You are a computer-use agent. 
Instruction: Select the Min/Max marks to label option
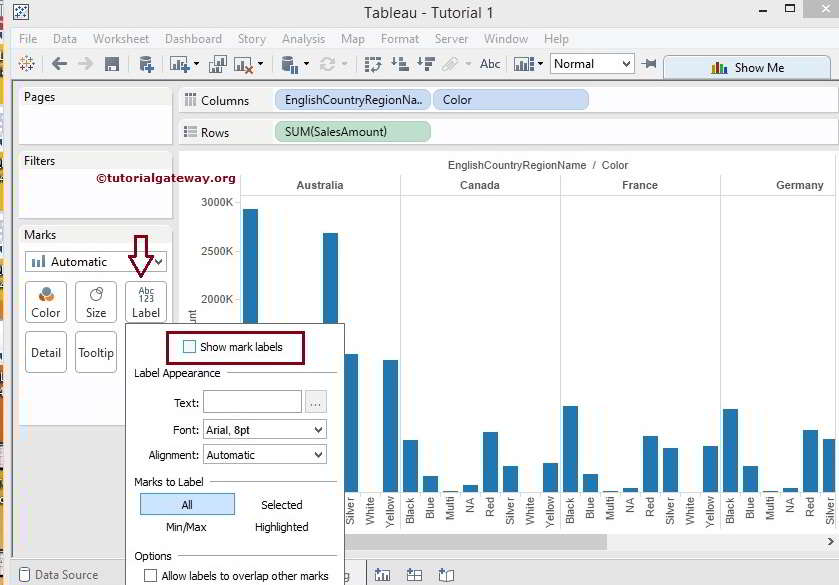(x=187, y=527)
